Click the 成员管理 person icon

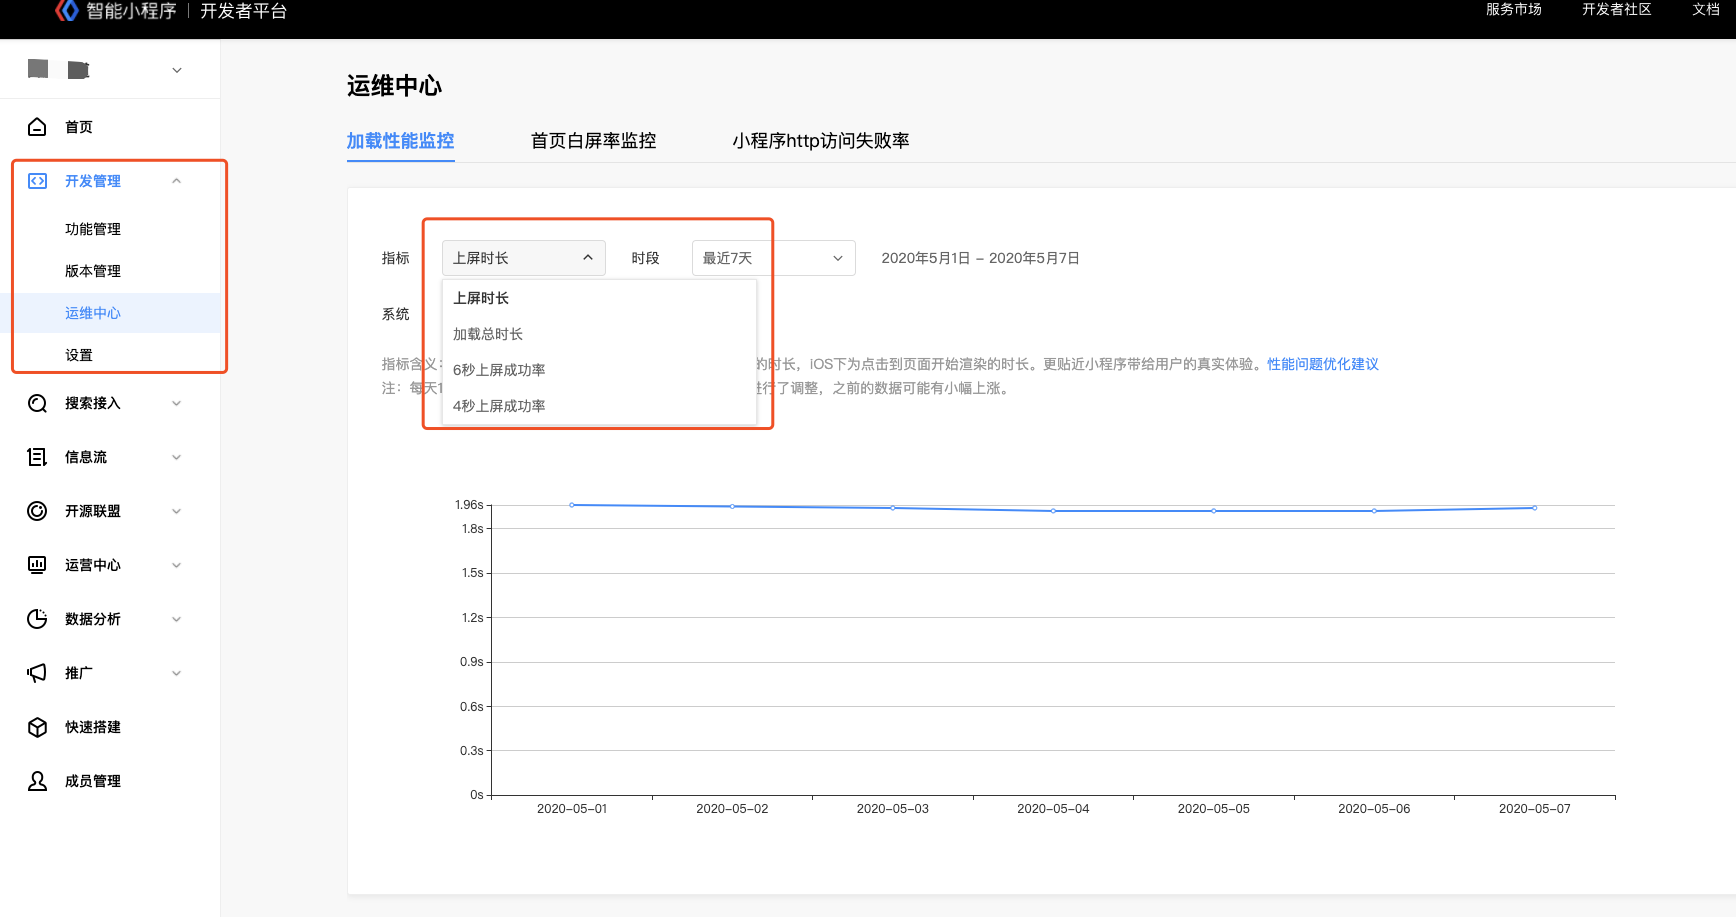click(x=37, y=781)
